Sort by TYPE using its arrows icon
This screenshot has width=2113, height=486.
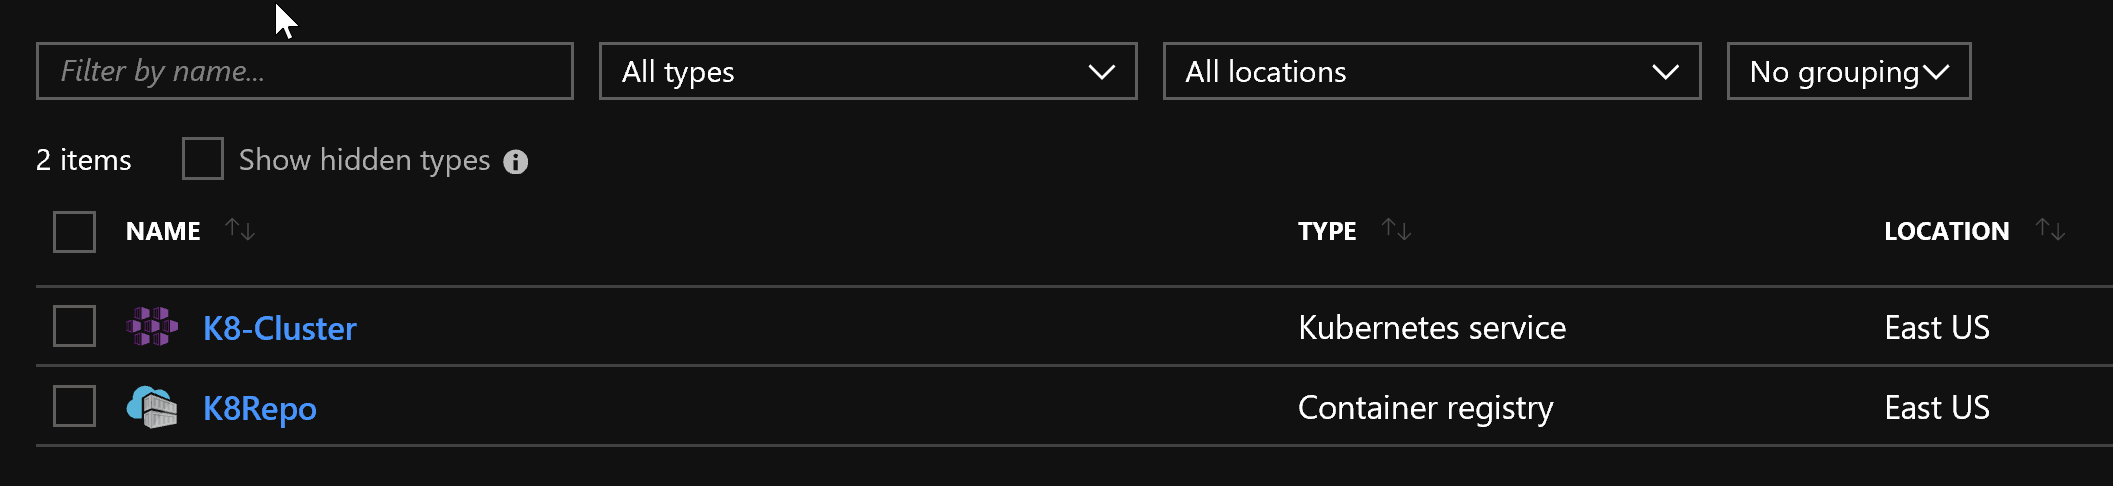coord(1396,230)
